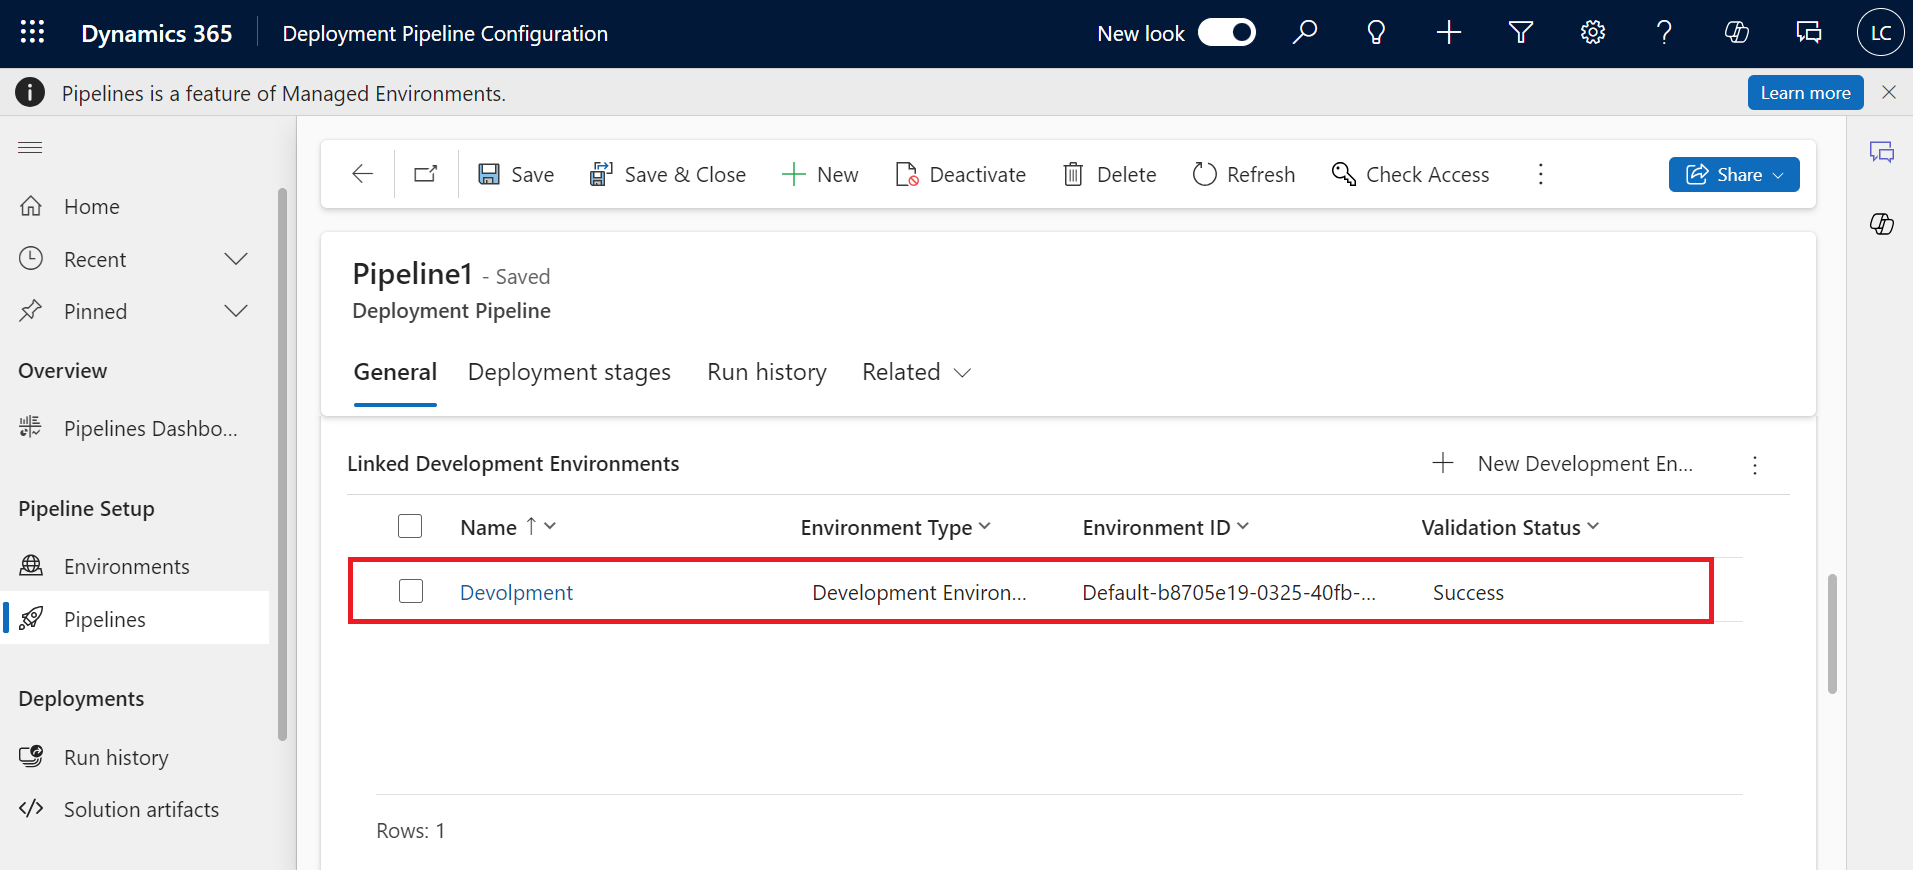The width and height of the screenshot is (1913, 870).
Task: Switch to the Run history tab
Action: point(766,372)
